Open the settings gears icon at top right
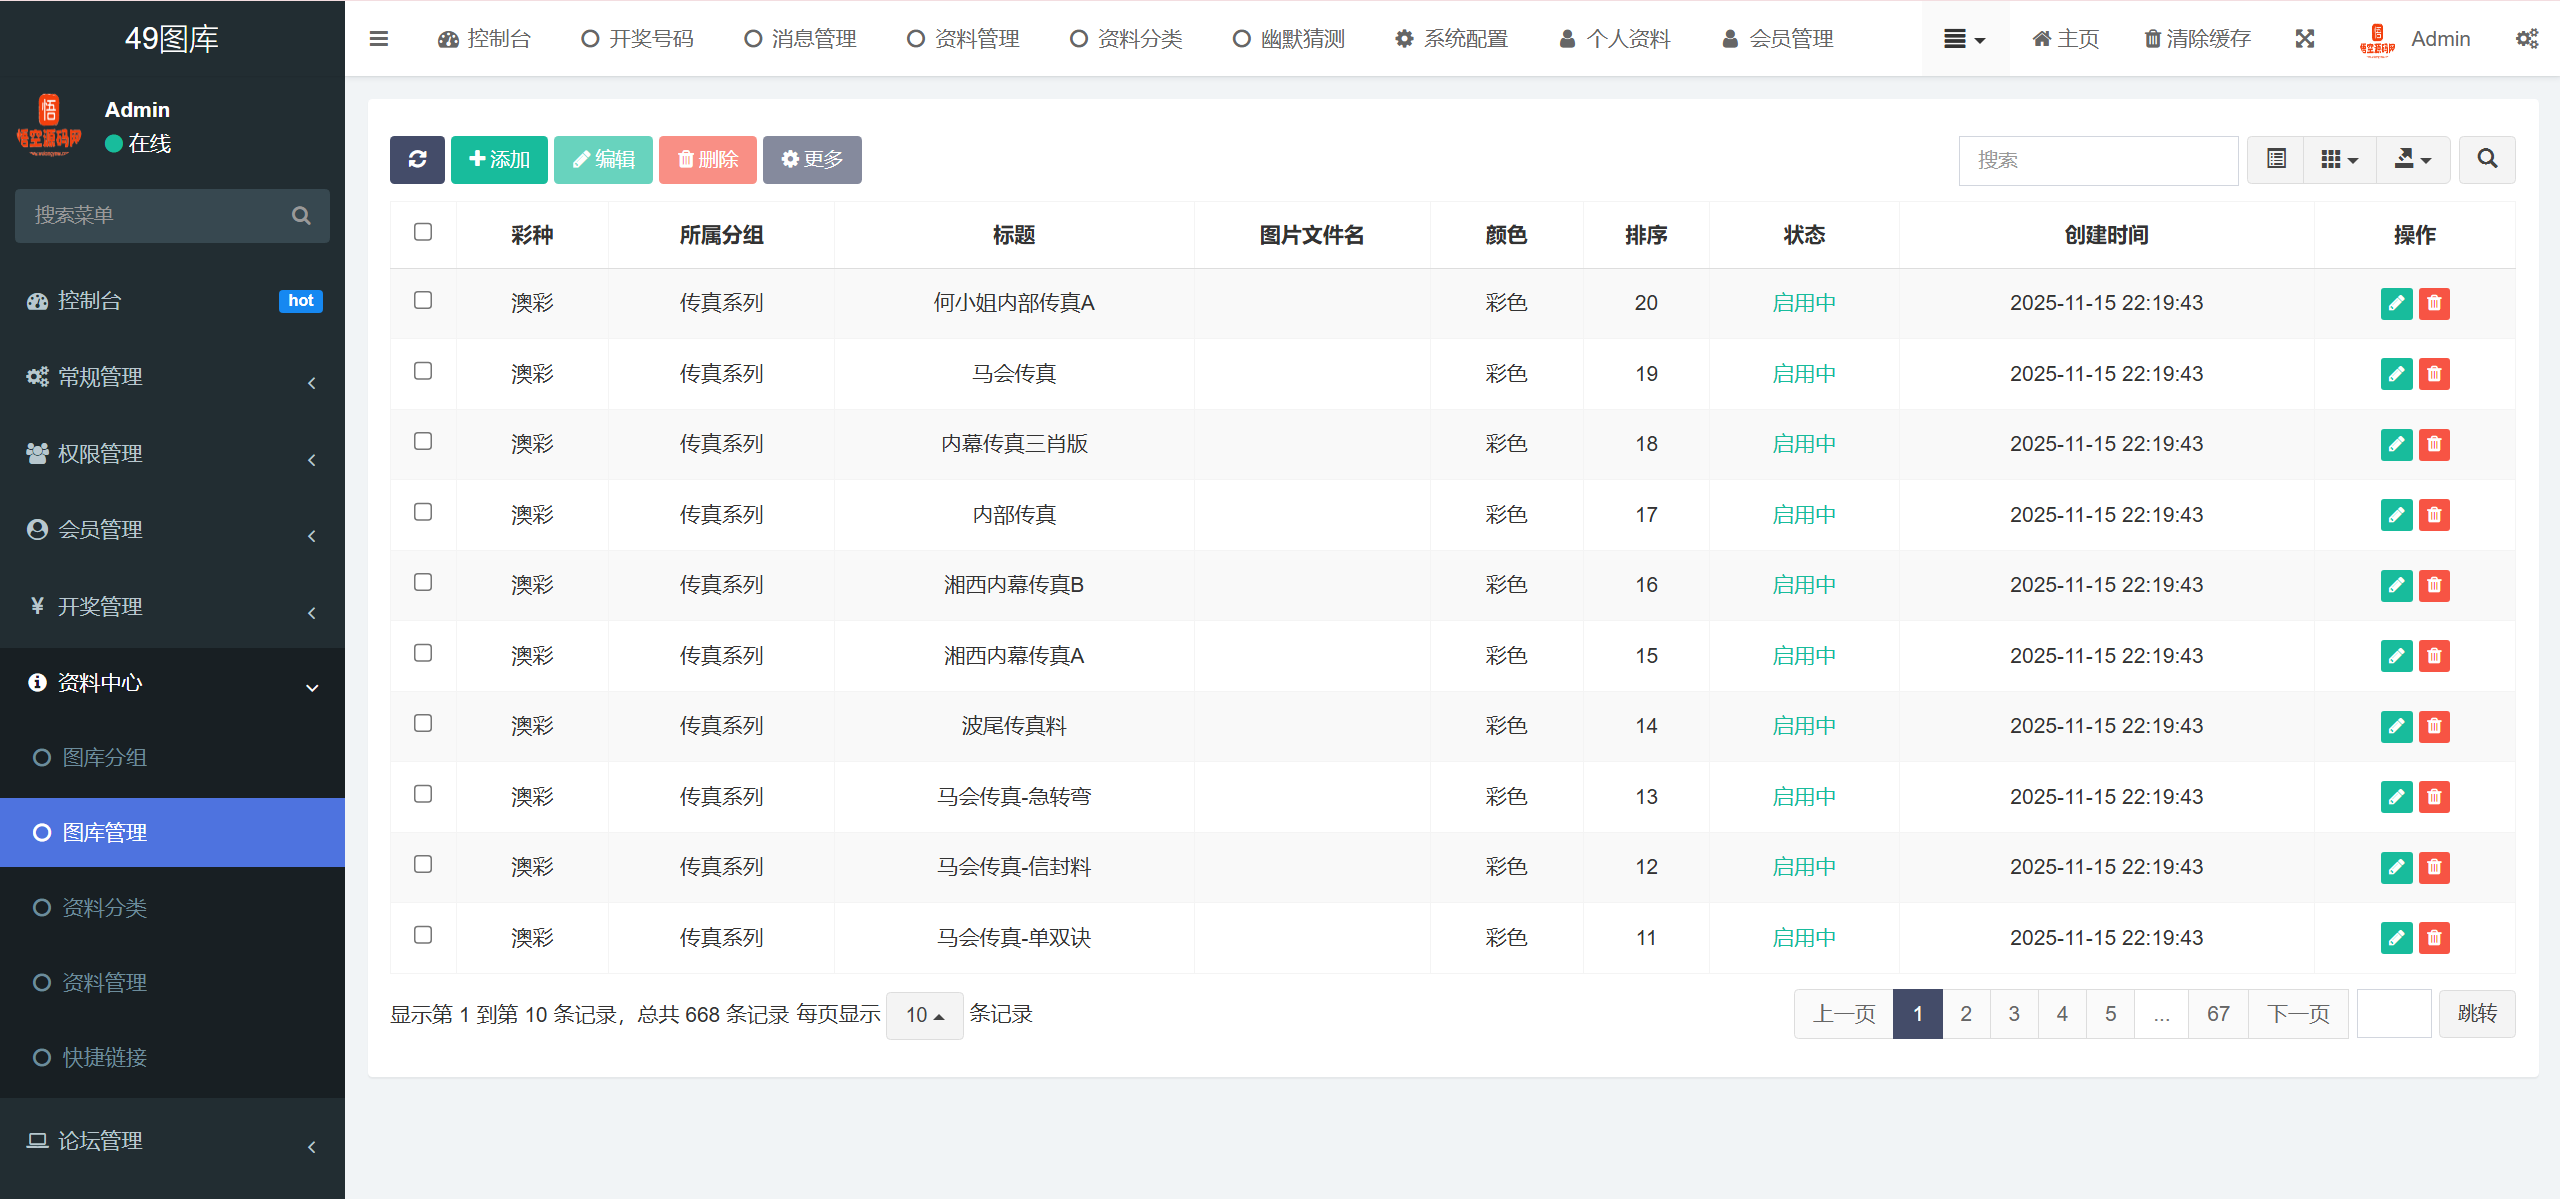Image resolution: width=2560 pixels, height=1199 pixels. (x=2526, y=39)
